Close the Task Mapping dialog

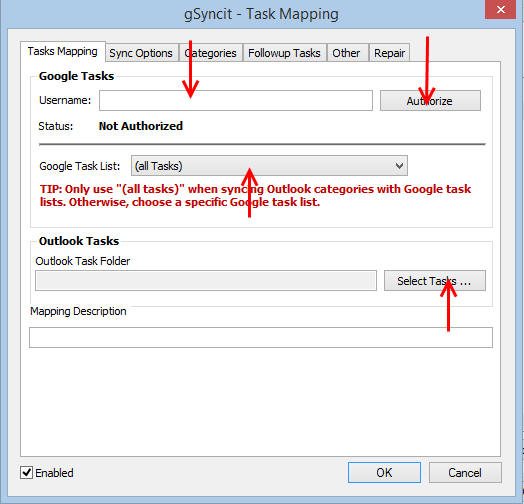(500, 9)
